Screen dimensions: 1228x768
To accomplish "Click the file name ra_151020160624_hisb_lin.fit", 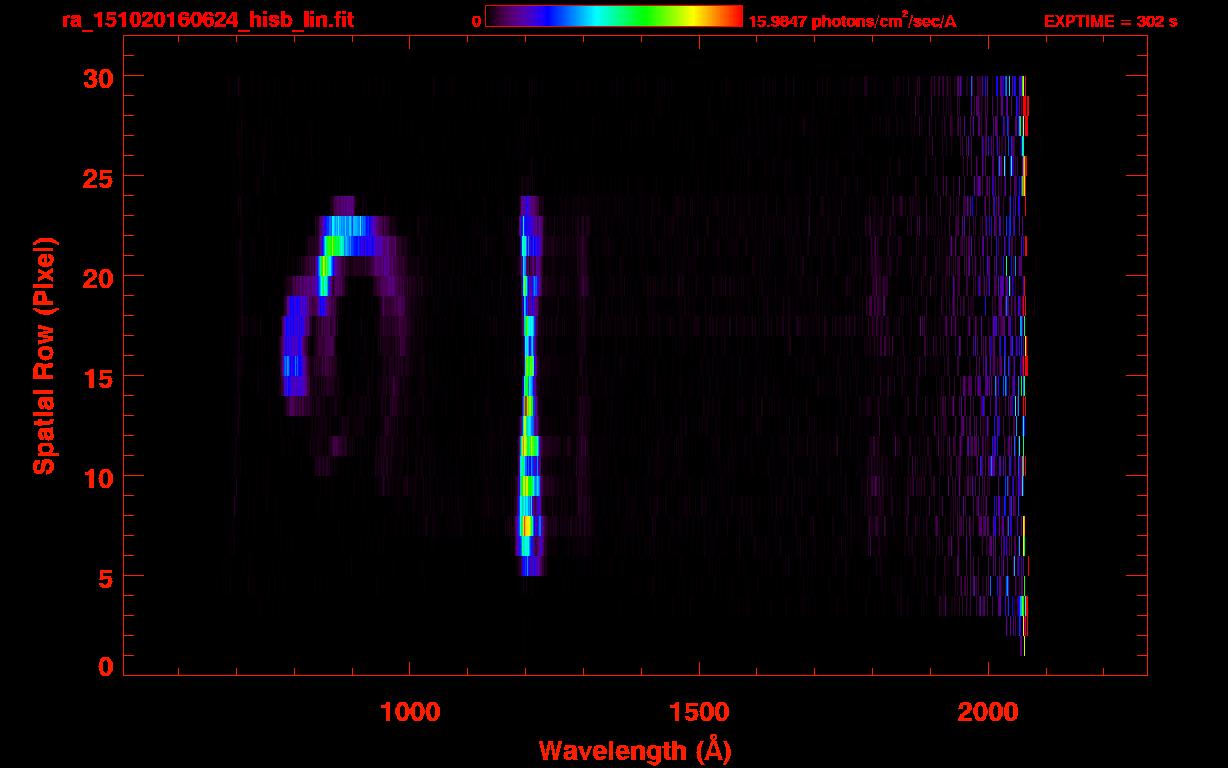I will pyautogui.click(x=206, y=20).
